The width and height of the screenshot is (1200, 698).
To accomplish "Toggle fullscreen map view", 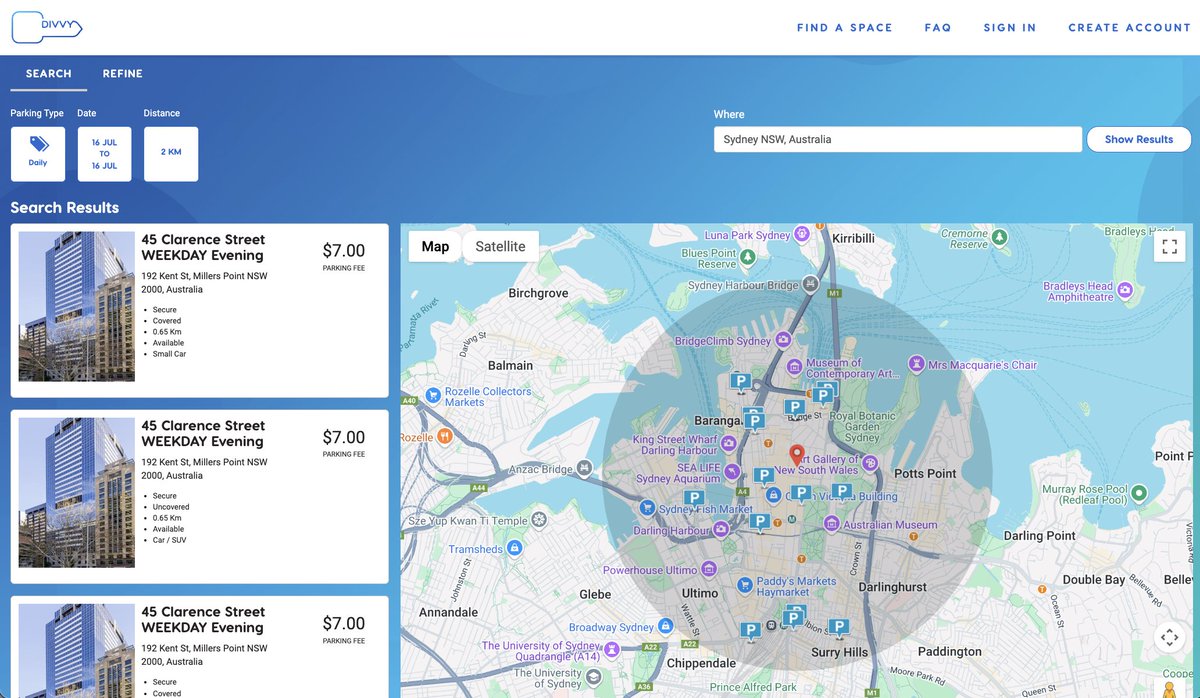I will click(x=1169, y=246).
